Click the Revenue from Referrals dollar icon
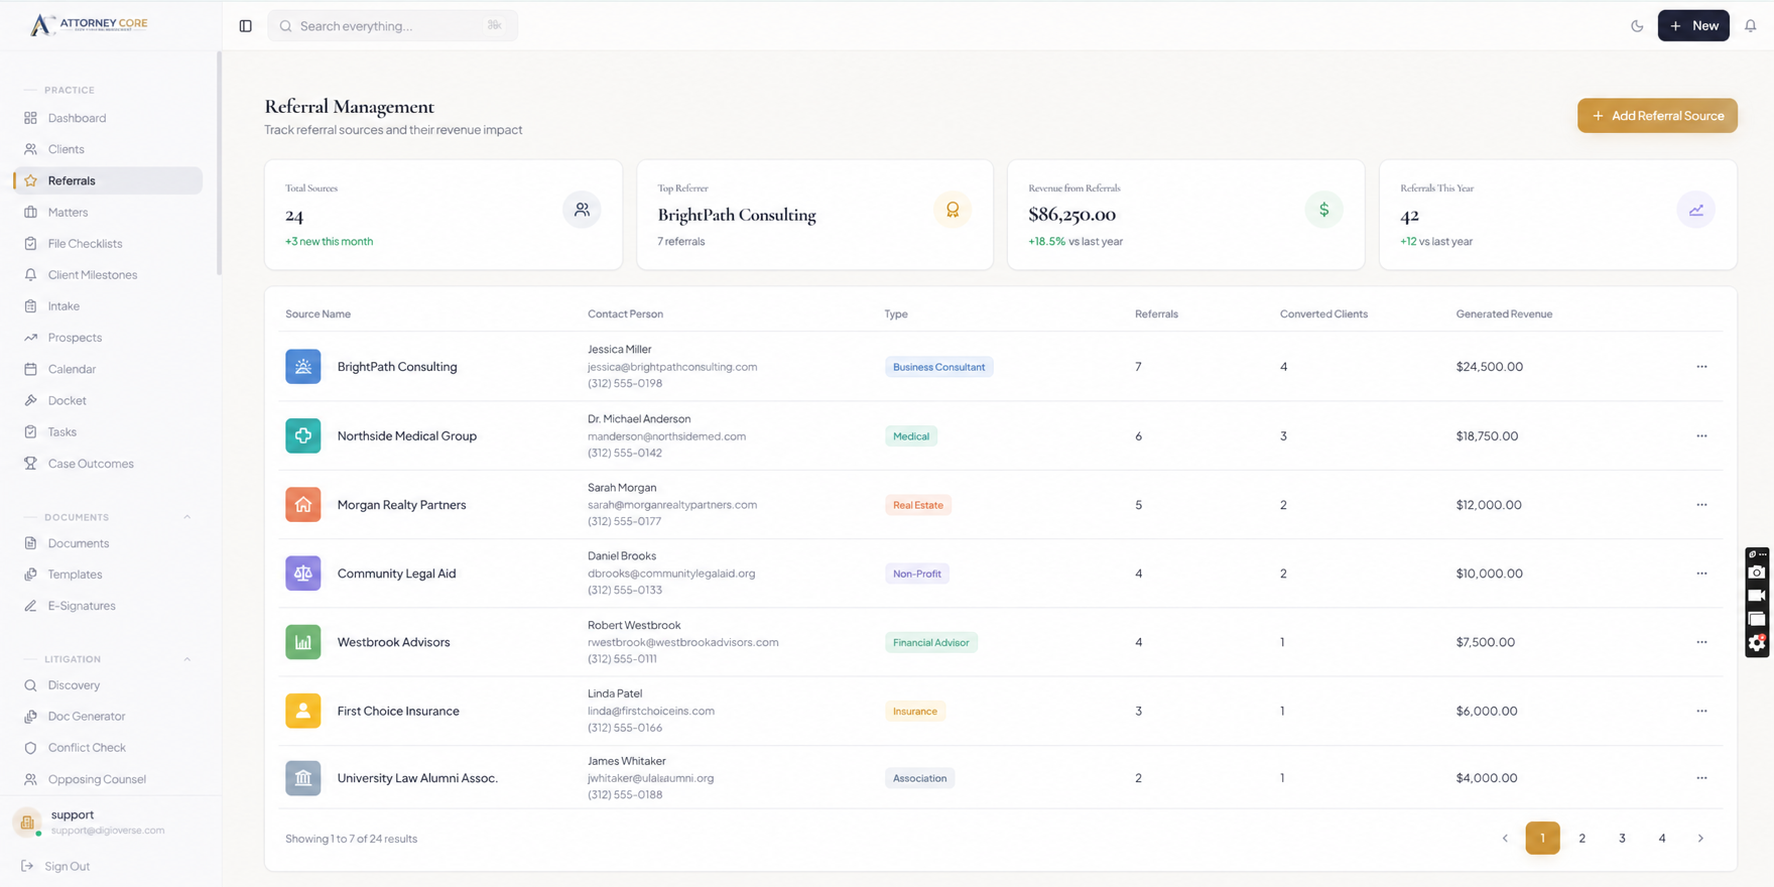This screenshot has height=887, width=1774. coord(1324,210)
